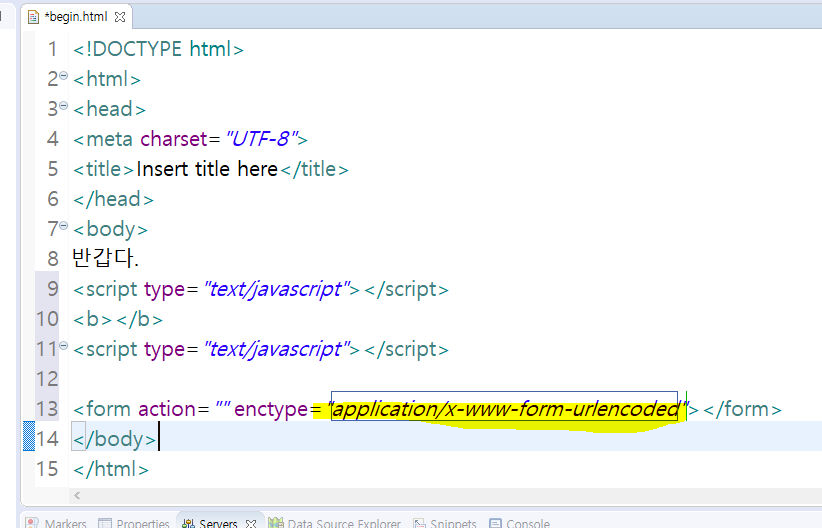Close the begin.html editor tab

[x=120, y=17]
